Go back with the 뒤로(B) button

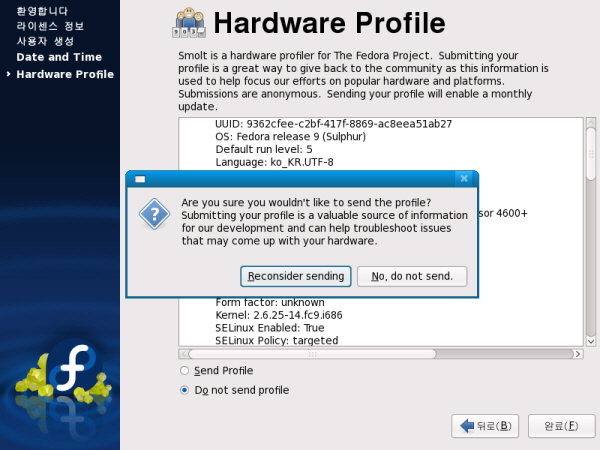tap(485, 426)
